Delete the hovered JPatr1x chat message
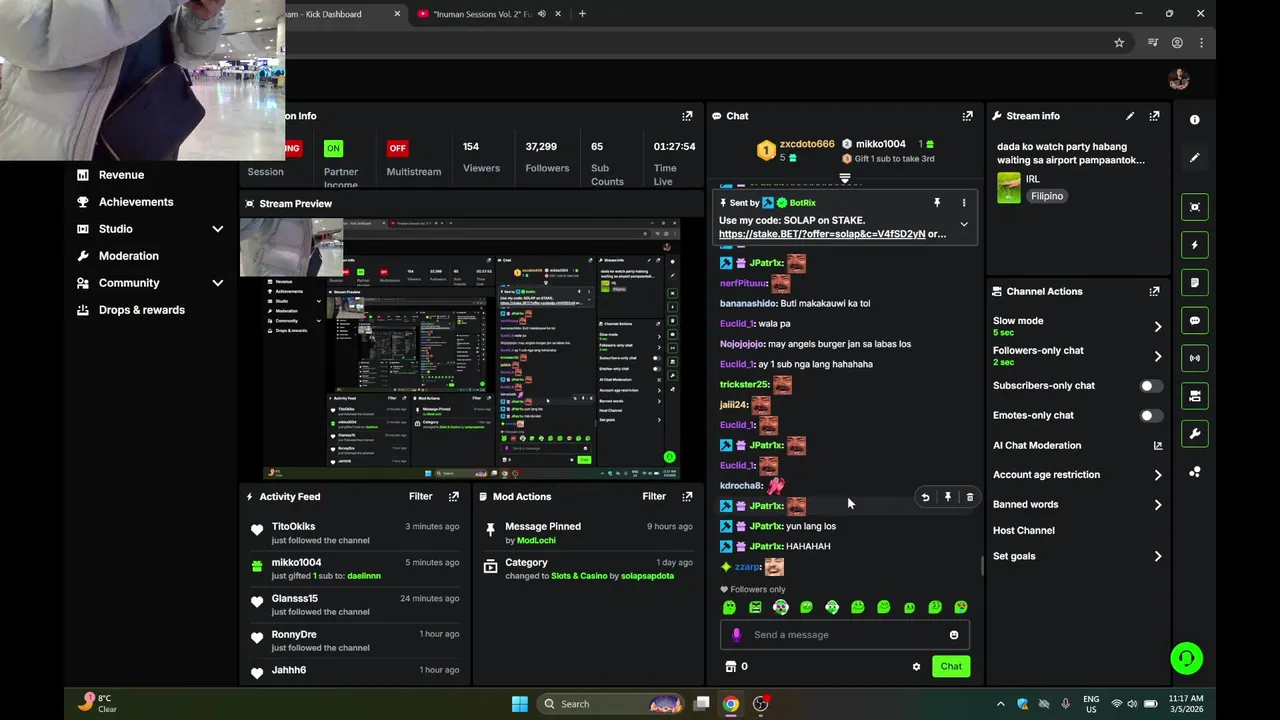This screenshot has width=1280, height=720. click(969, 497)
